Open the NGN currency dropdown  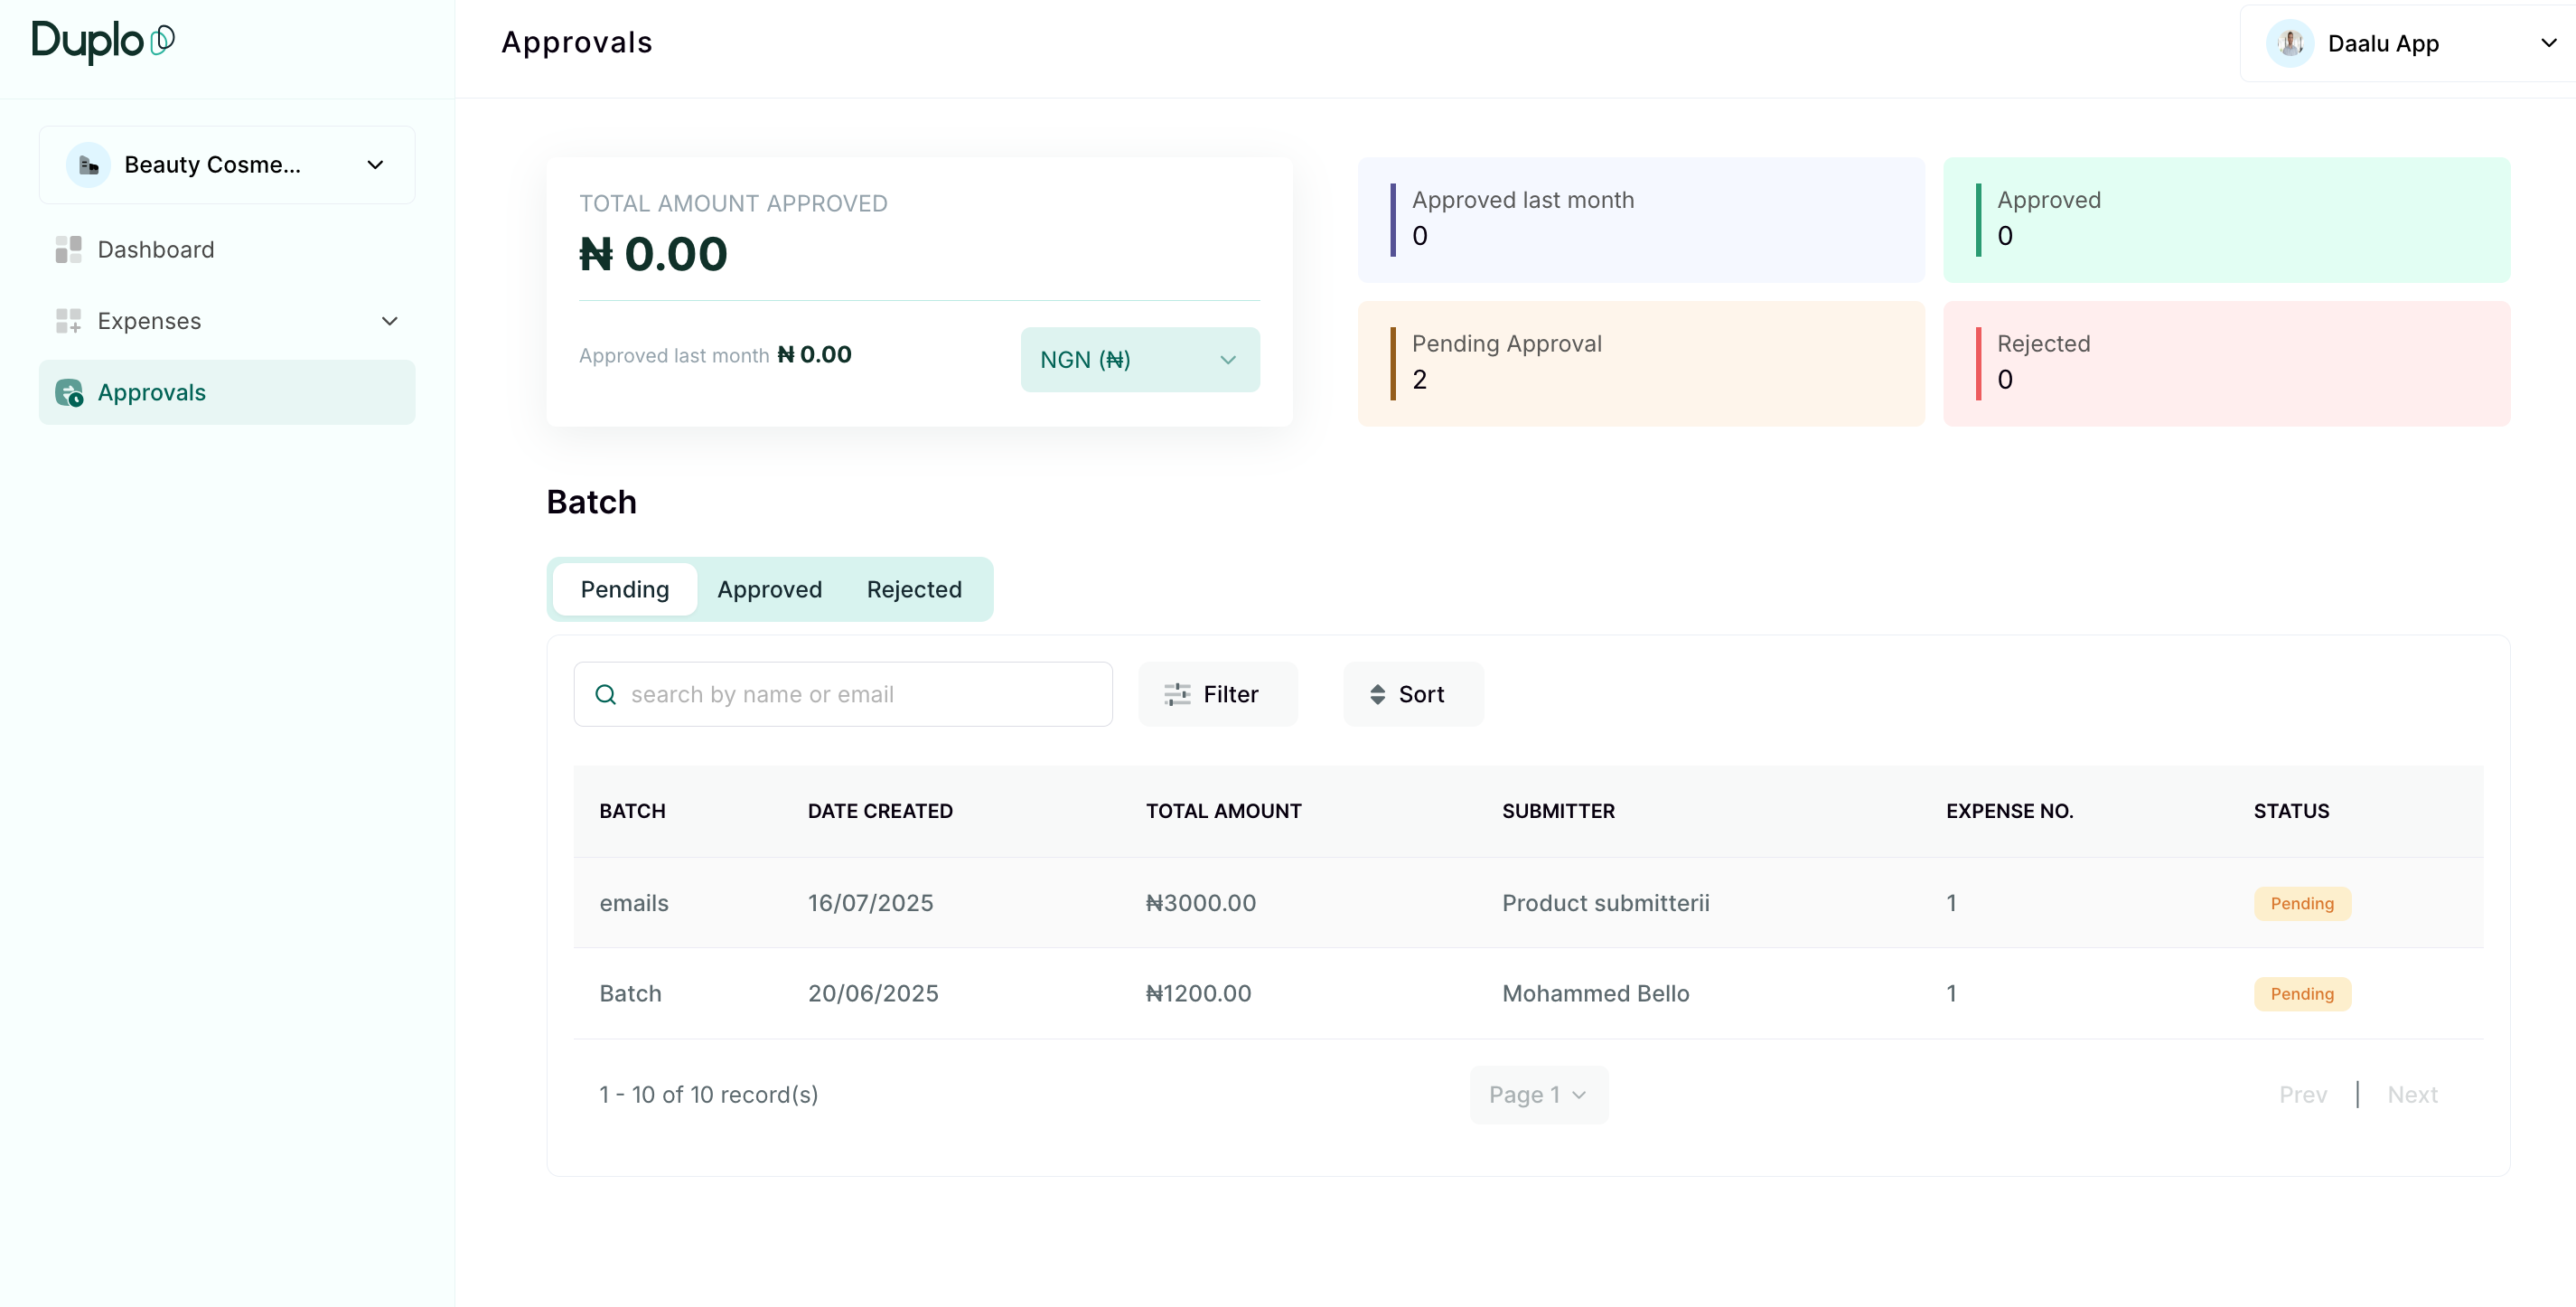coord(1139,360)
